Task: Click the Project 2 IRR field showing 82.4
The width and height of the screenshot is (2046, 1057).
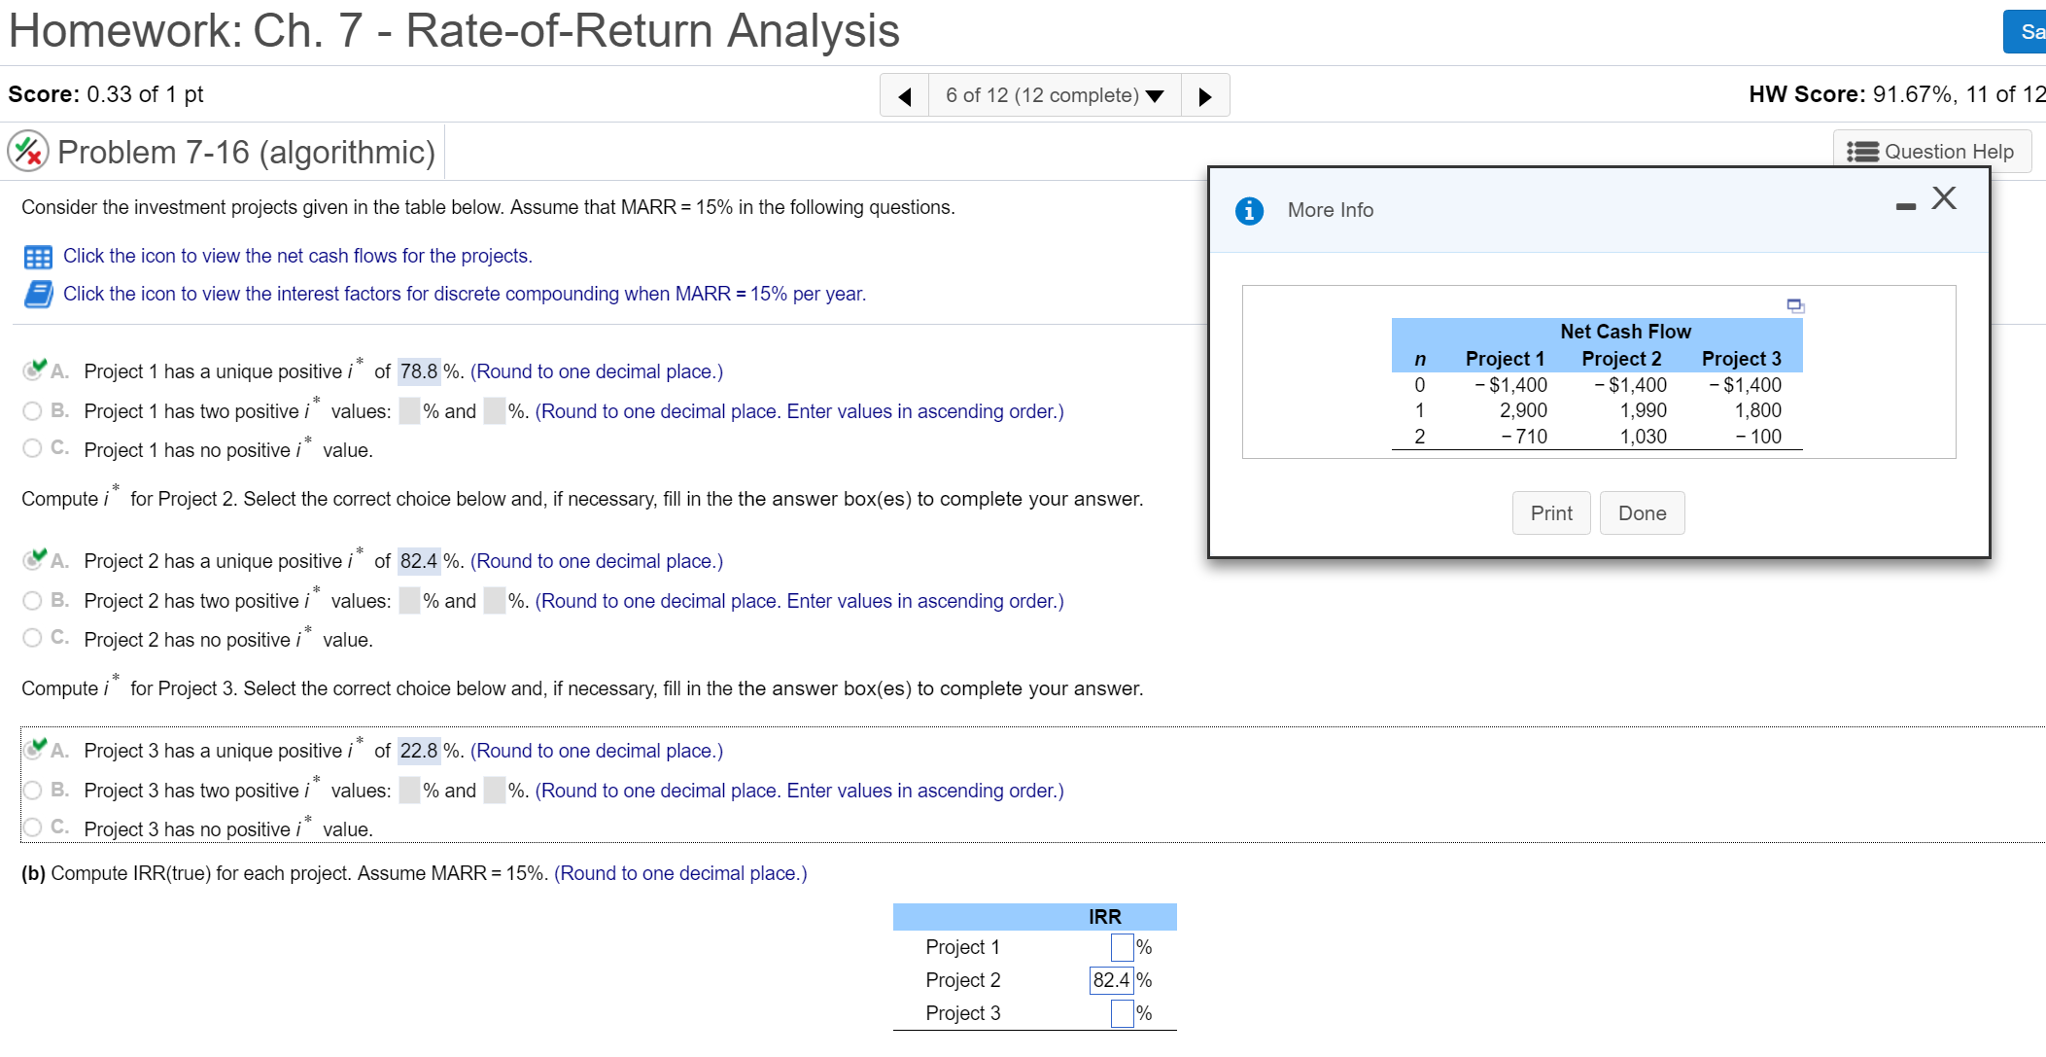Action: (1111, 980)
